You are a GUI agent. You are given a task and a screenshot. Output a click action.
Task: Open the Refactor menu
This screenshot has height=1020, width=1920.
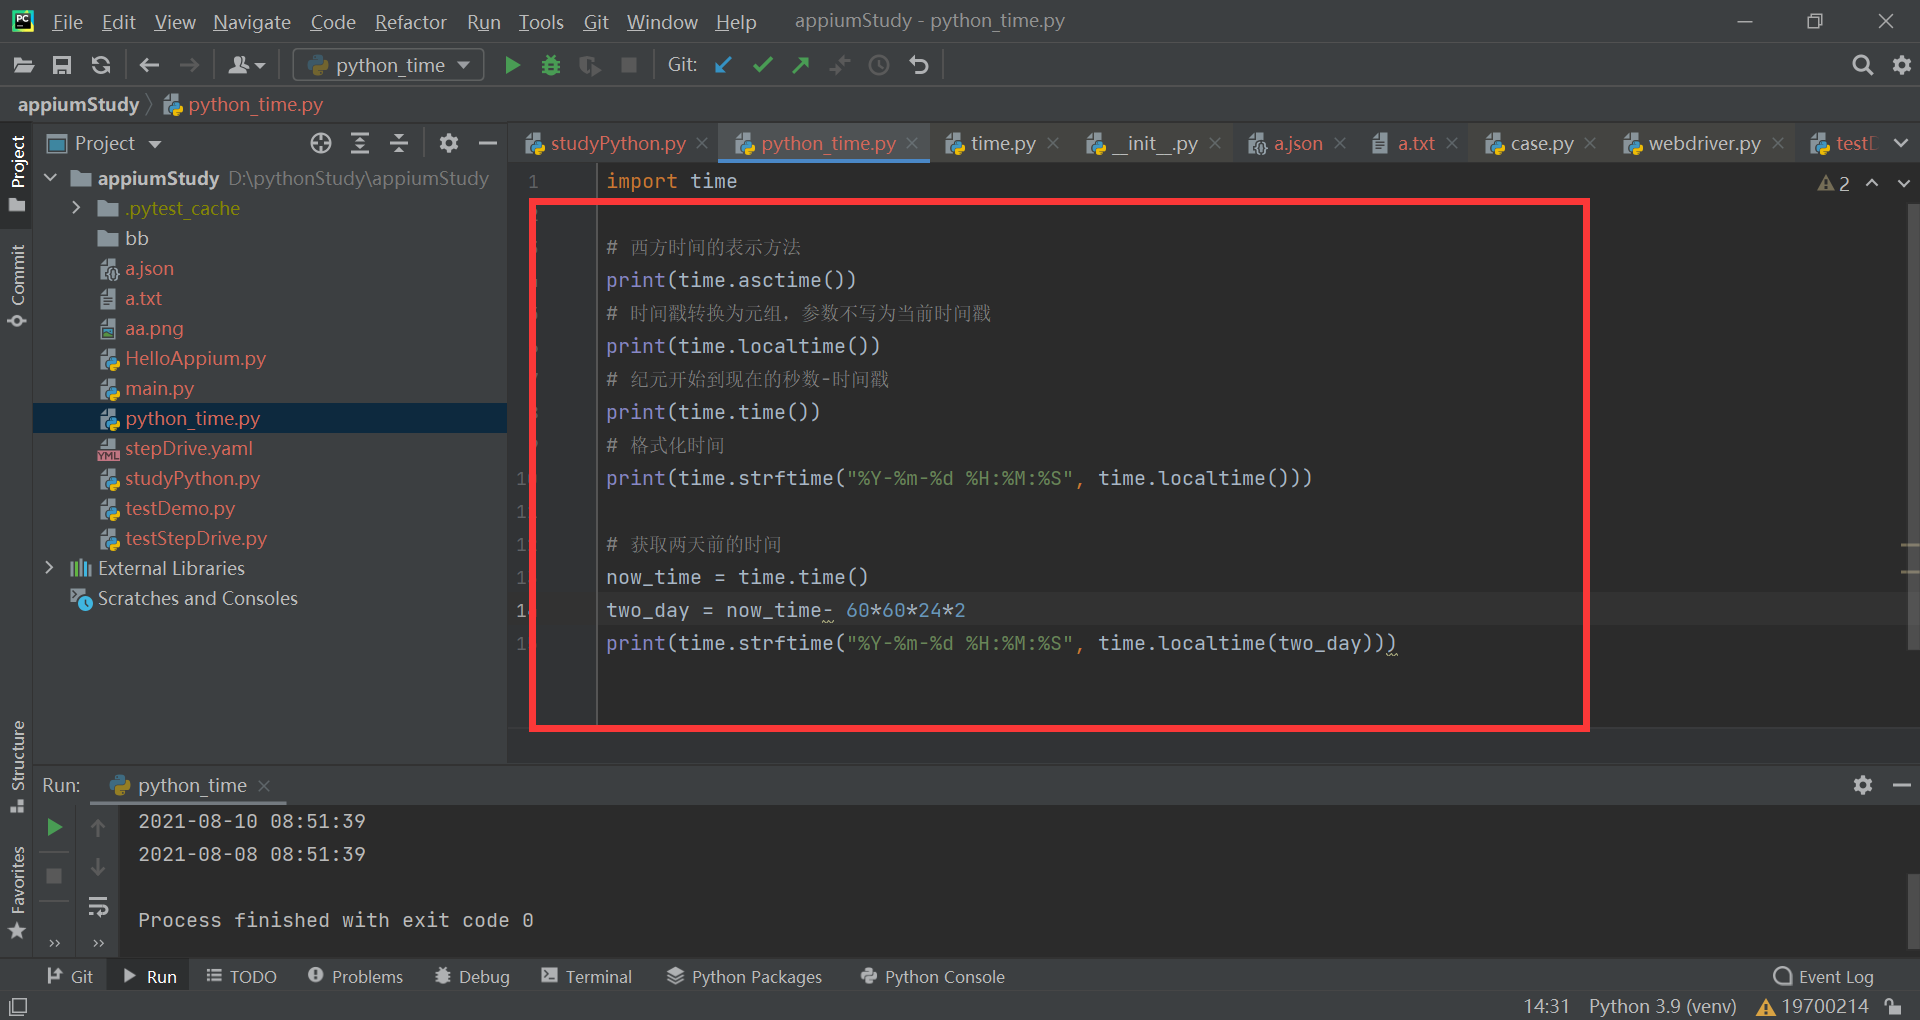[410, 22]
